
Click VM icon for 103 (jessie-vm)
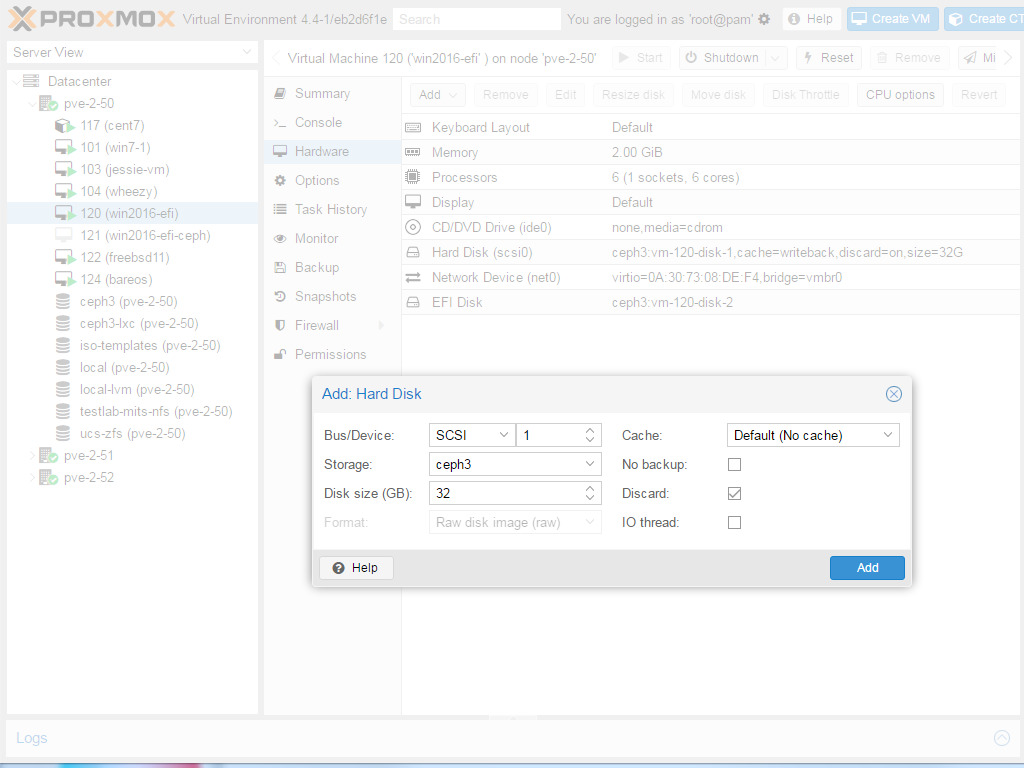point(65,170)
